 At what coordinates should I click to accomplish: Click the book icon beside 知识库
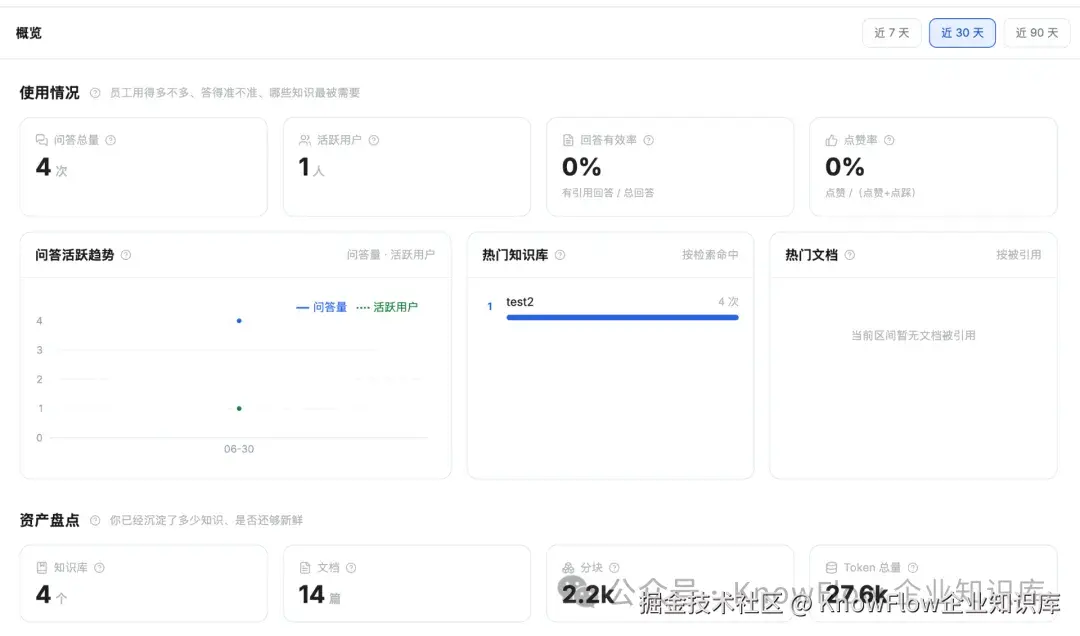click(x=41, y=568)
